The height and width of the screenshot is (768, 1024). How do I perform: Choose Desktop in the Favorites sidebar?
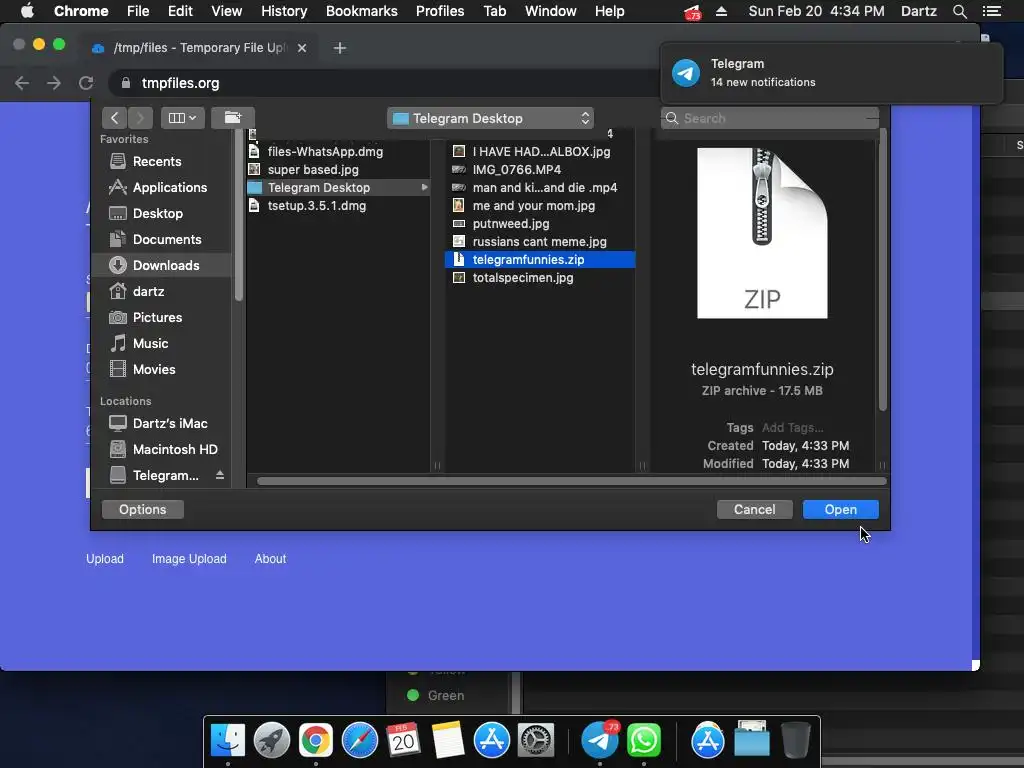(158, 214)
